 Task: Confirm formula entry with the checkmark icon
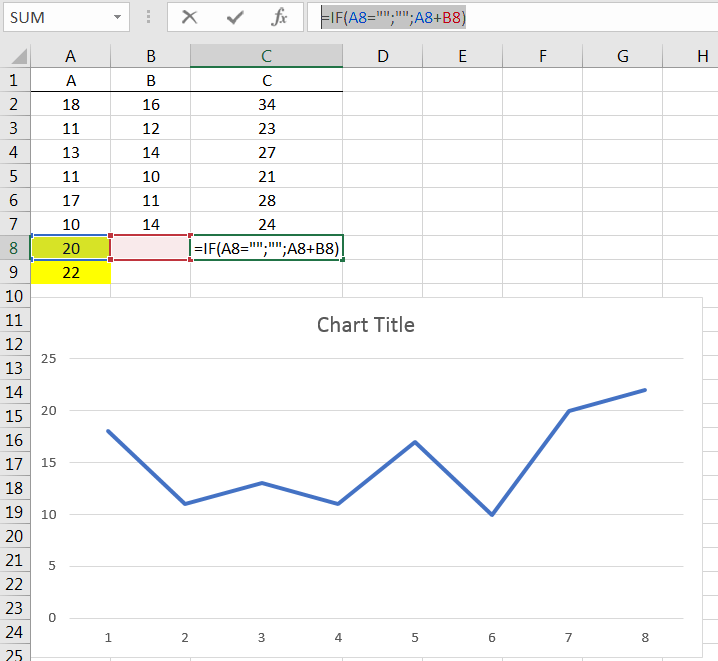(235, 17)
